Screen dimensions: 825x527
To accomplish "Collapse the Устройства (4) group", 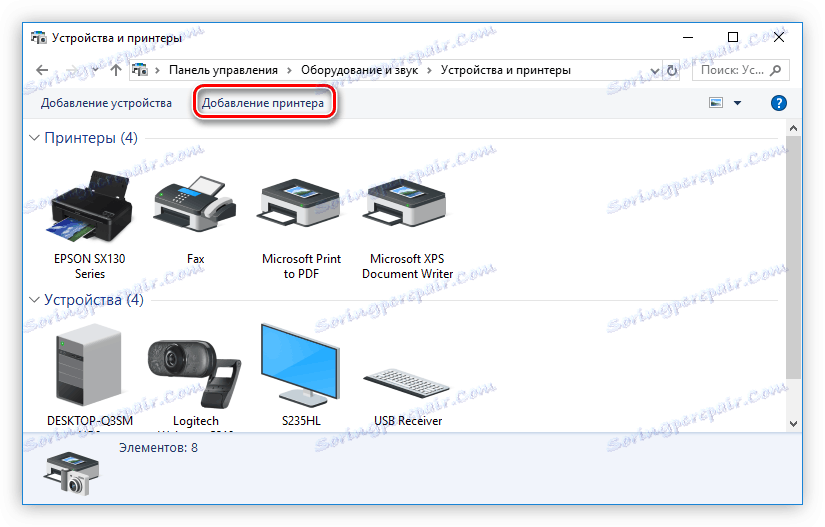I will [x=35, y=300].
